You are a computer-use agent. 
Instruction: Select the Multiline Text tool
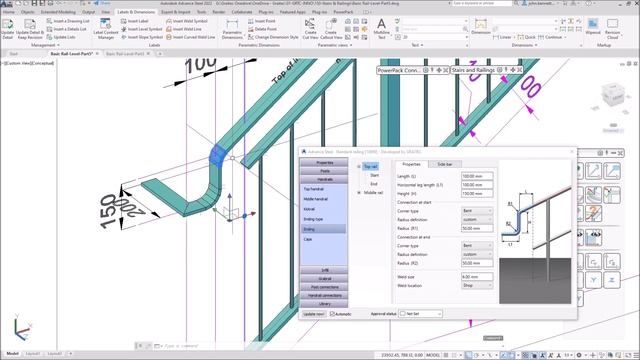coord(381,29)
